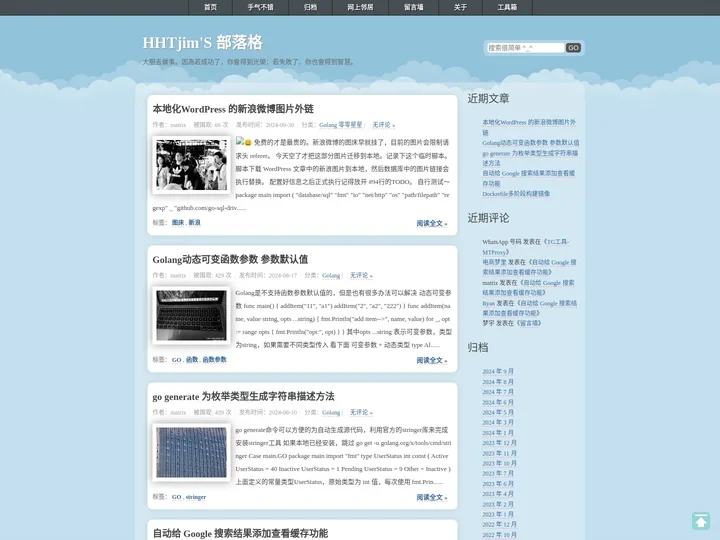Click commenter name Ryan
This screenshot has height=540, width=720.
pos(488,304)
